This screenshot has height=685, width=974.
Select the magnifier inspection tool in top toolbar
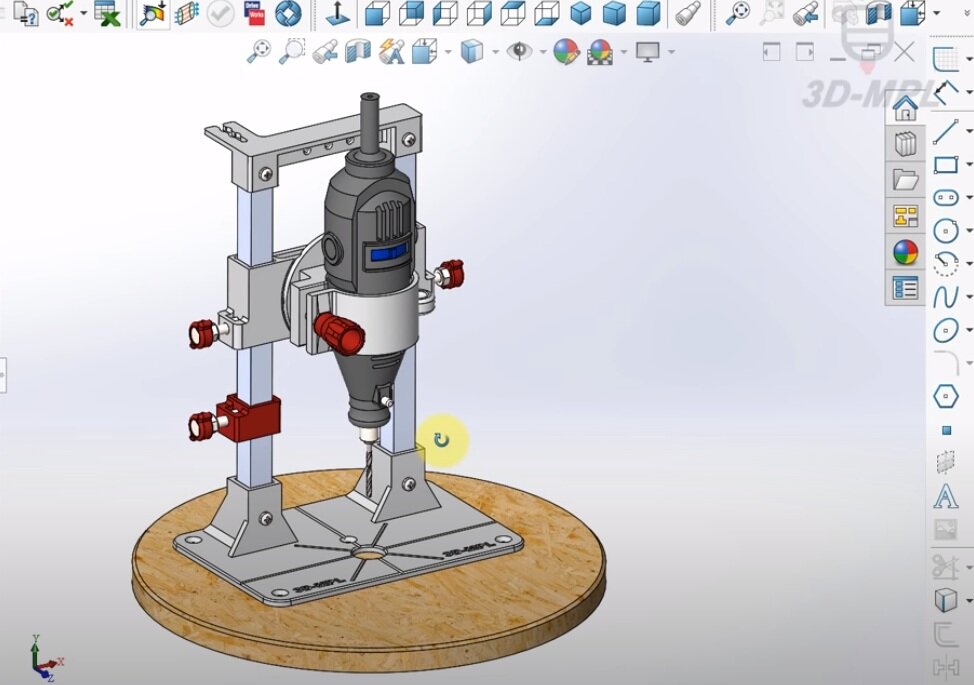152,14
